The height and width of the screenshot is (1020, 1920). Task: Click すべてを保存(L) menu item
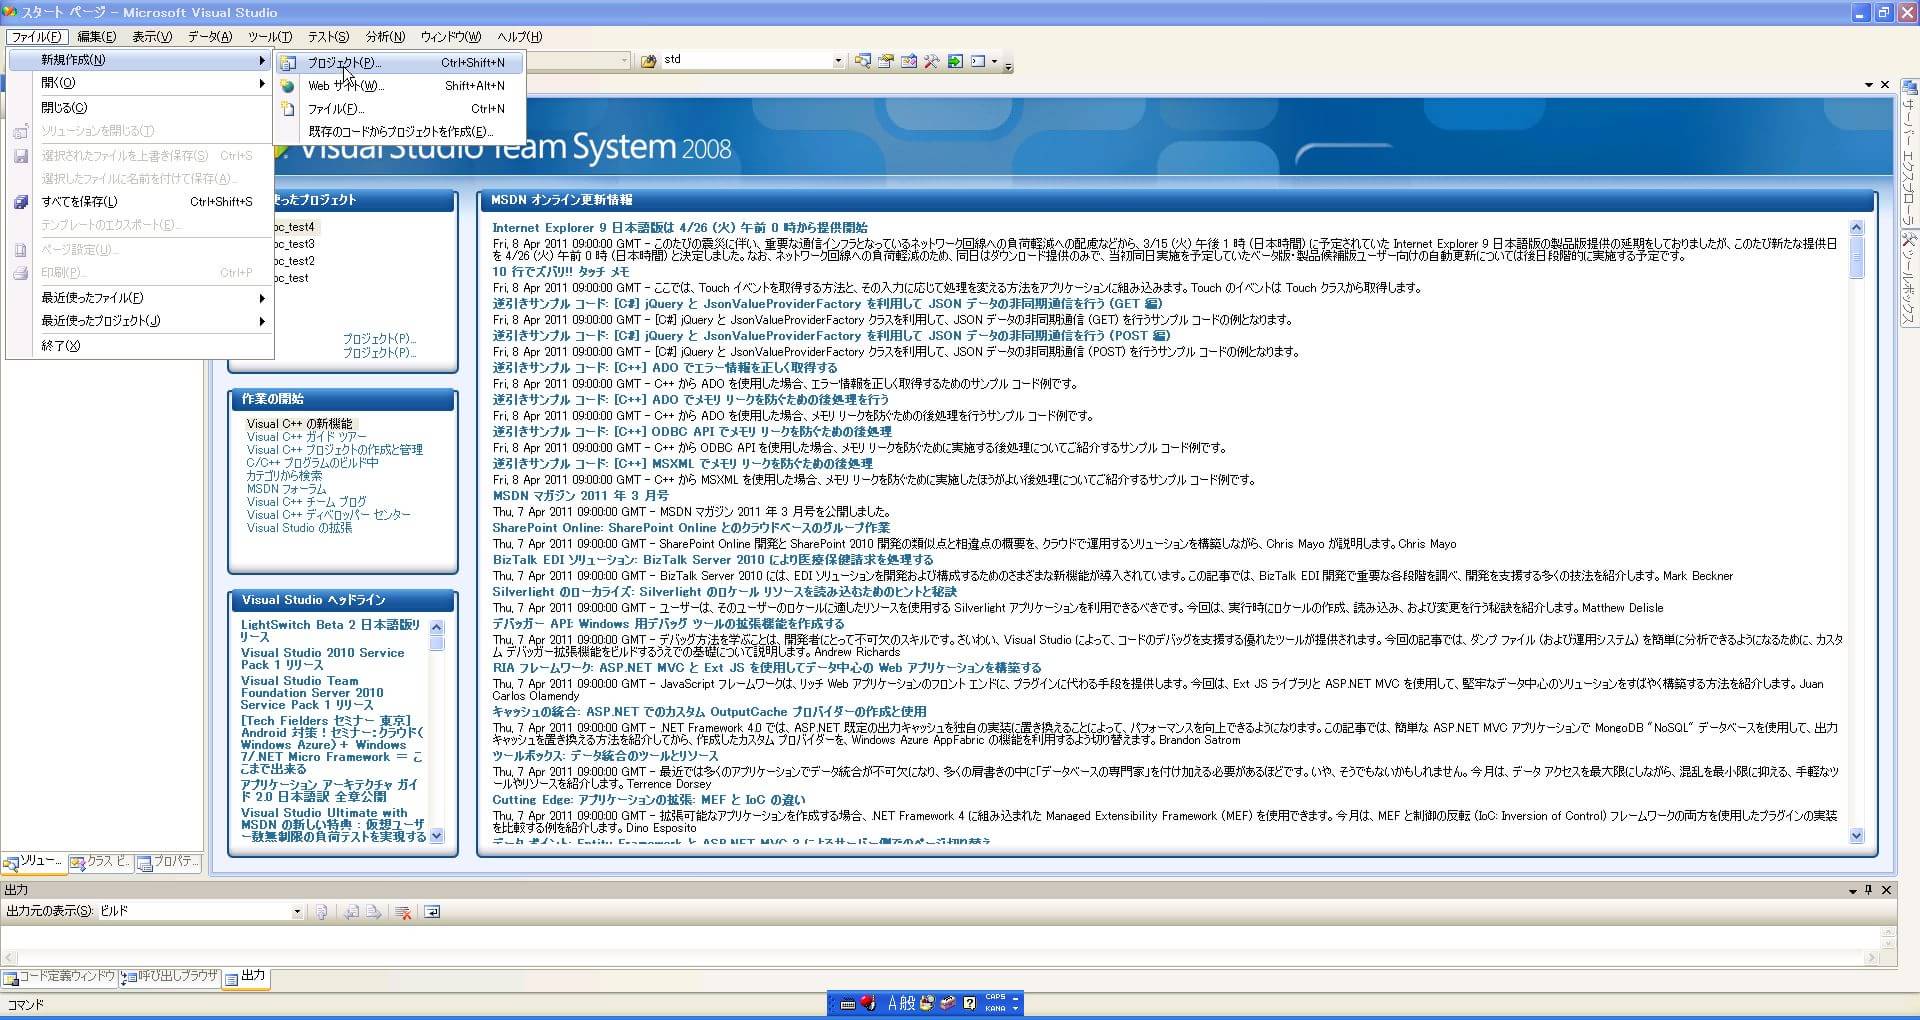coord(140,202)
